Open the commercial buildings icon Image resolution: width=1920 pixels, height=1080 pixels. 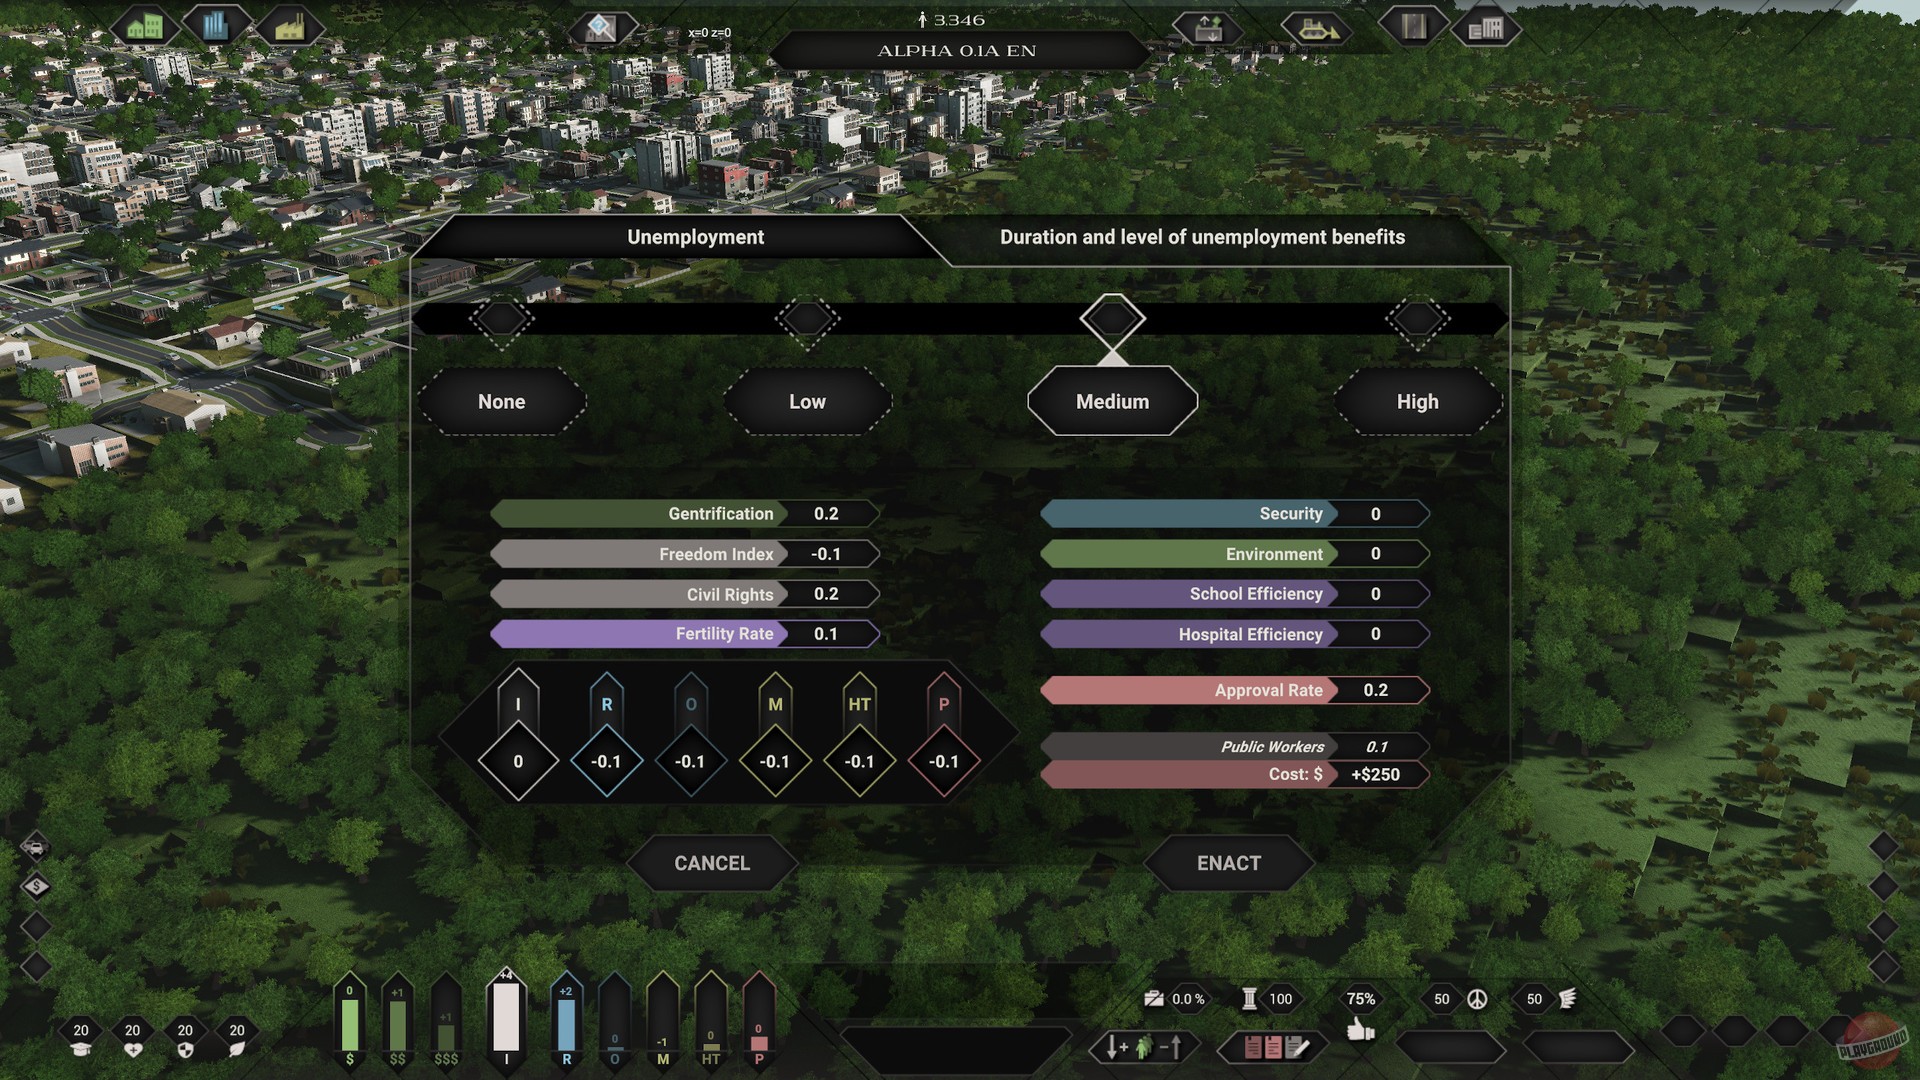pos(214,26)
